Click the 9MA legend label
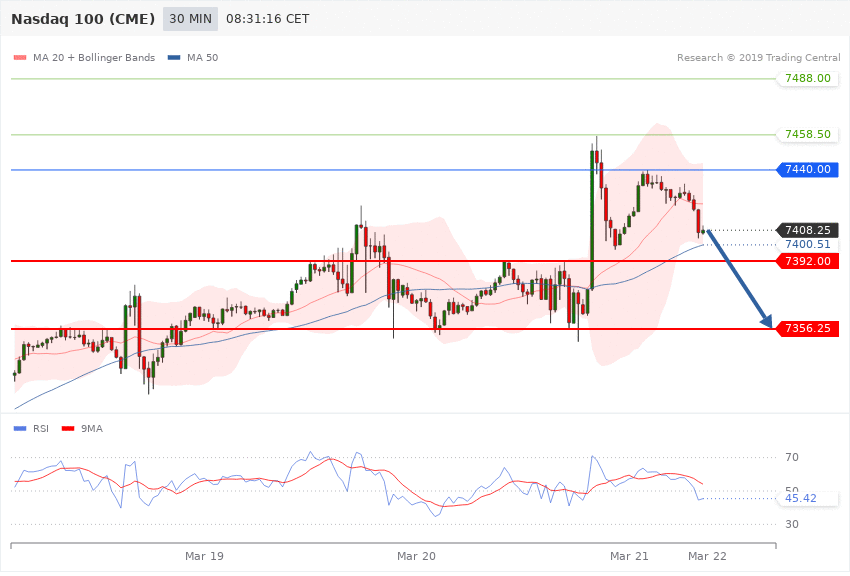The width and height of the screenshot is (850, 576). tap(92, 429)
